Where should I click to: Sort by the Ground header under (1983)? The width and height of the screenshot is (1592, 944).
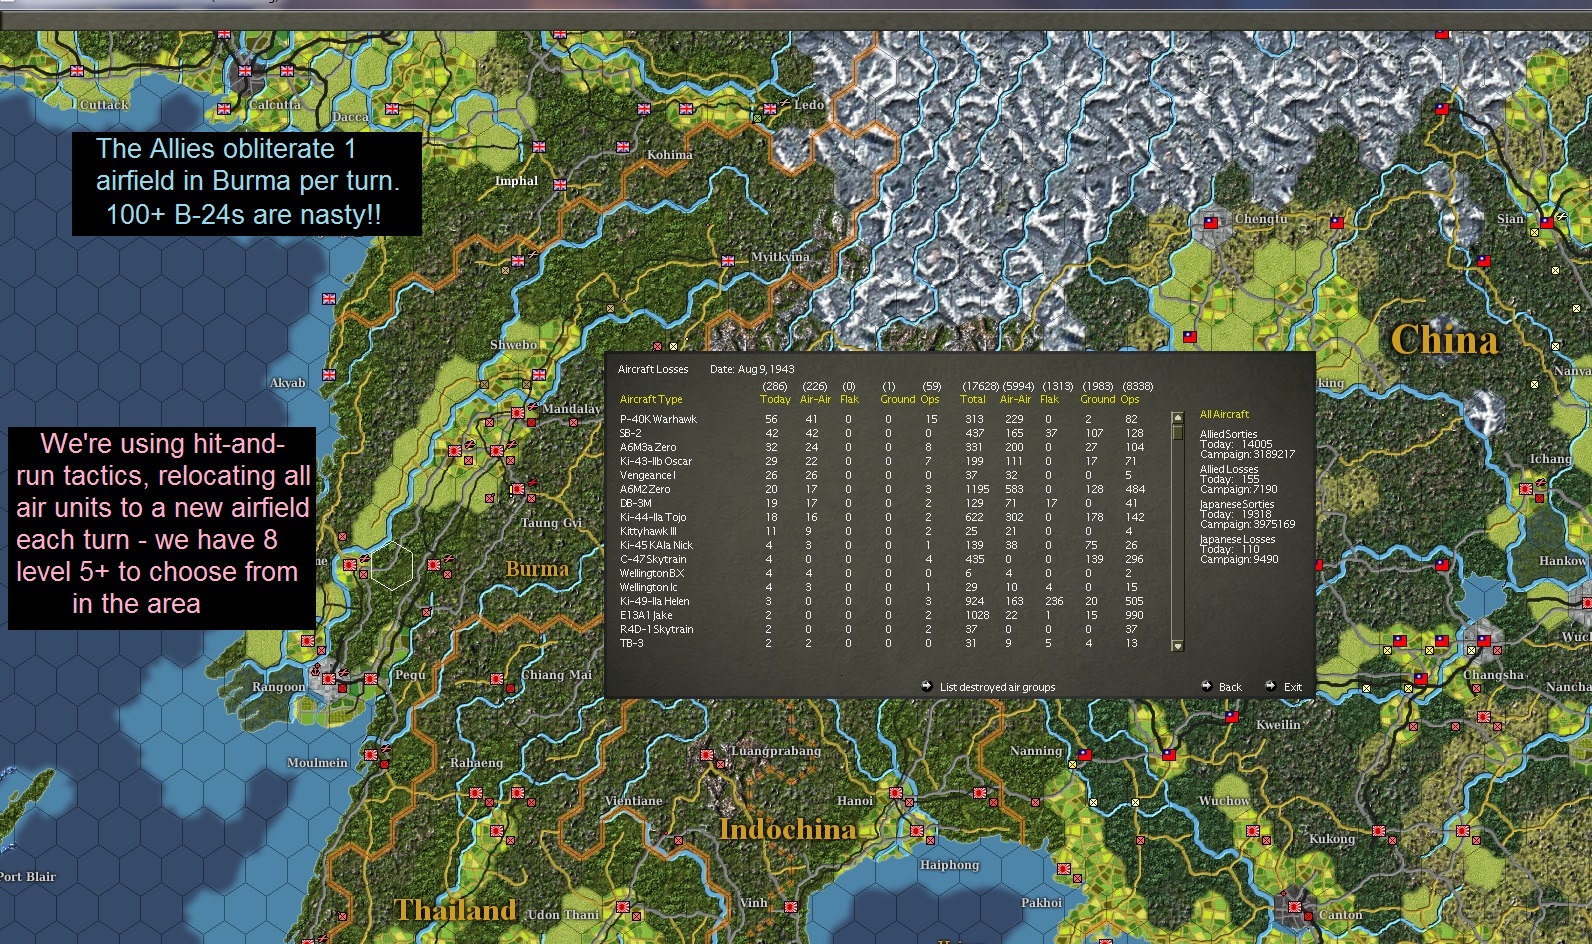[x=1097, y=399]
